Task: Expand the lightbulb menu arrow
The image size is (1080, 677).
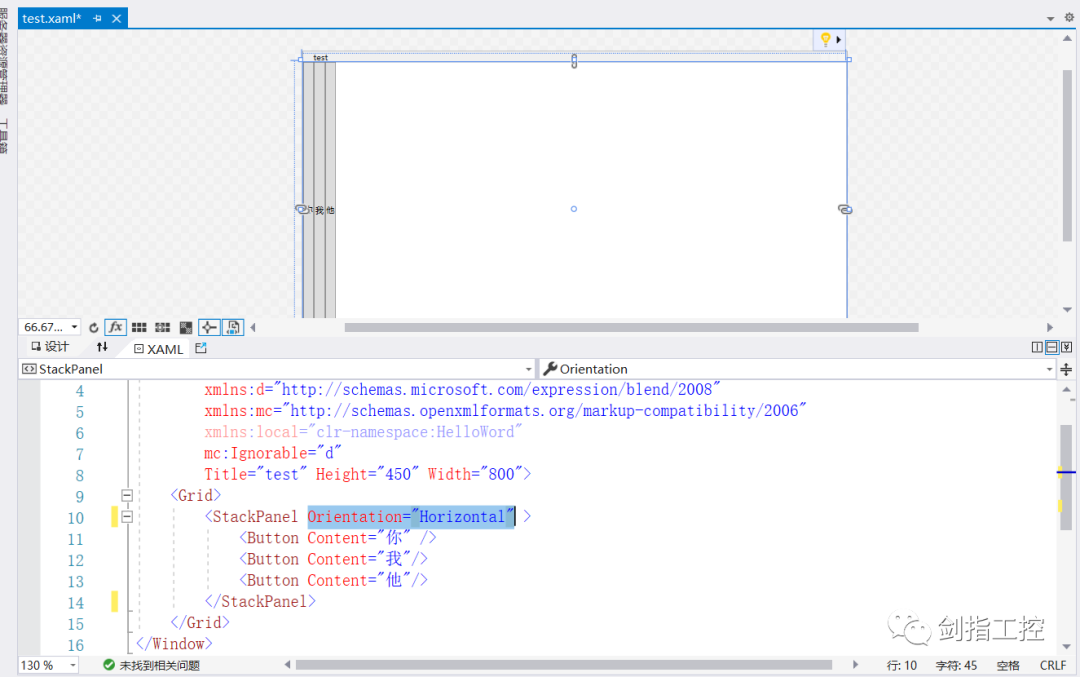Action: coord(838,40)
